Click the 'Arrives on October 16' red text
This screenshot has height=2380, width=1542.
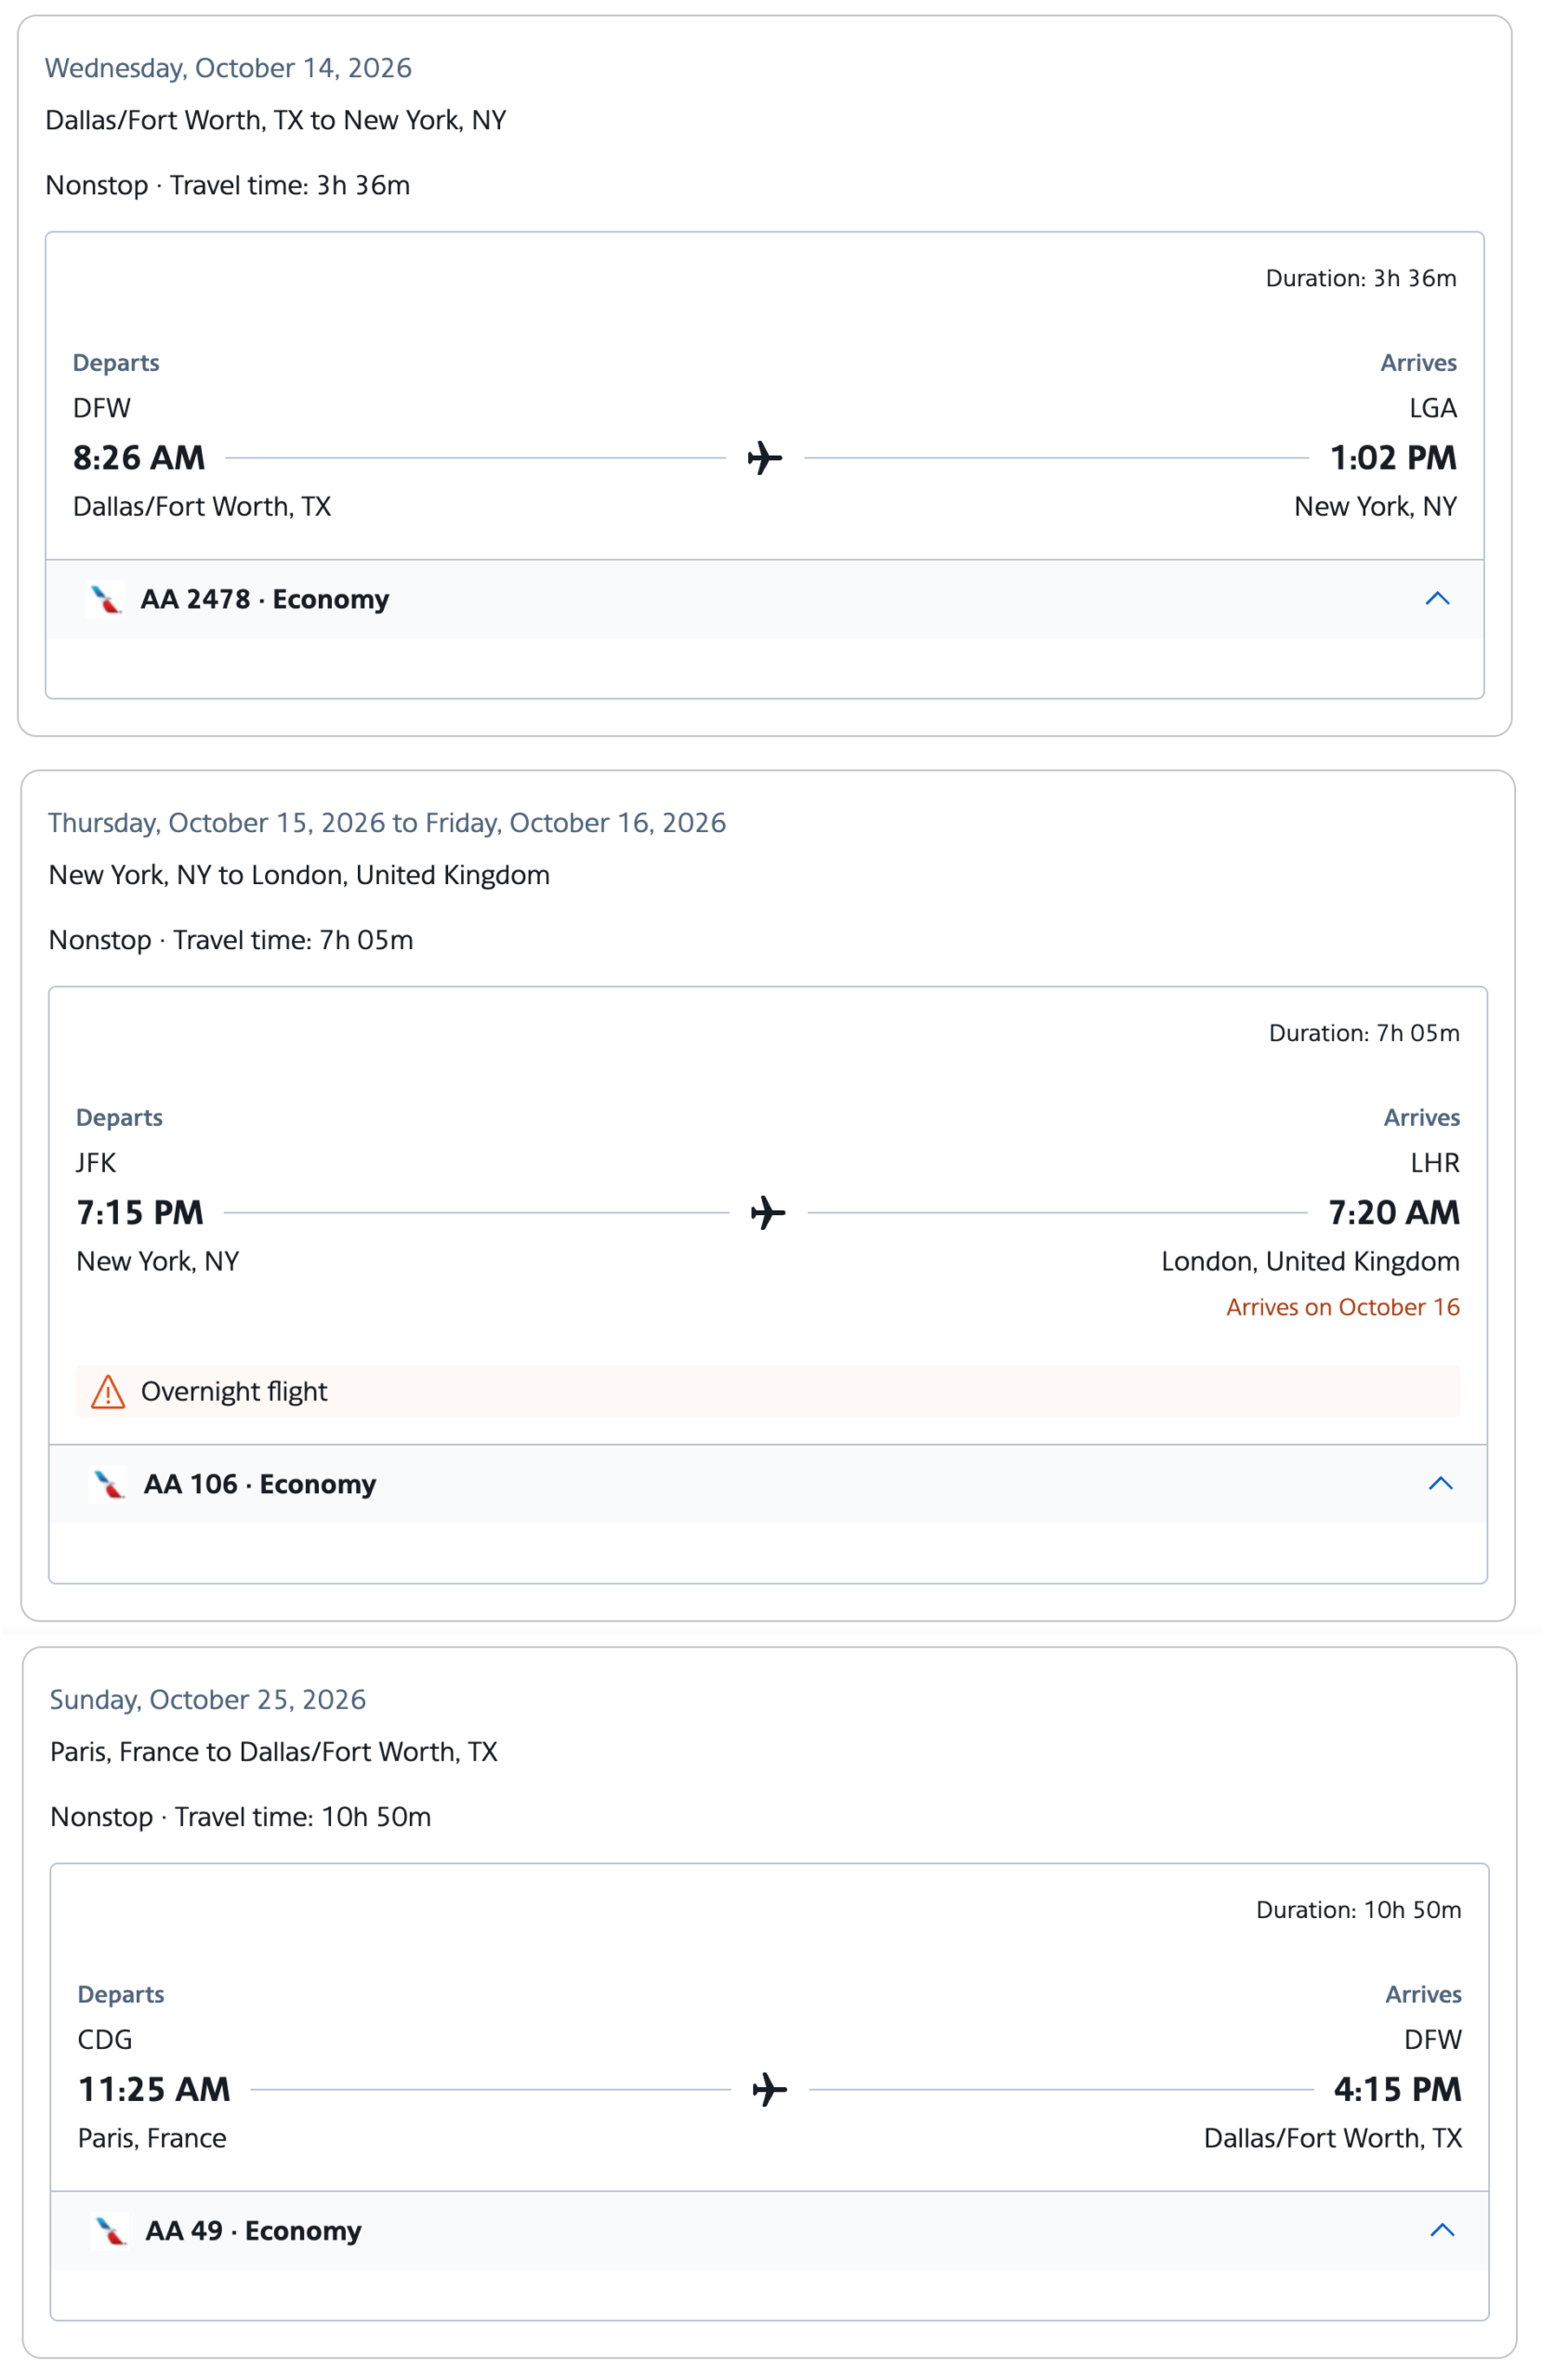tap(1343, 1307)
